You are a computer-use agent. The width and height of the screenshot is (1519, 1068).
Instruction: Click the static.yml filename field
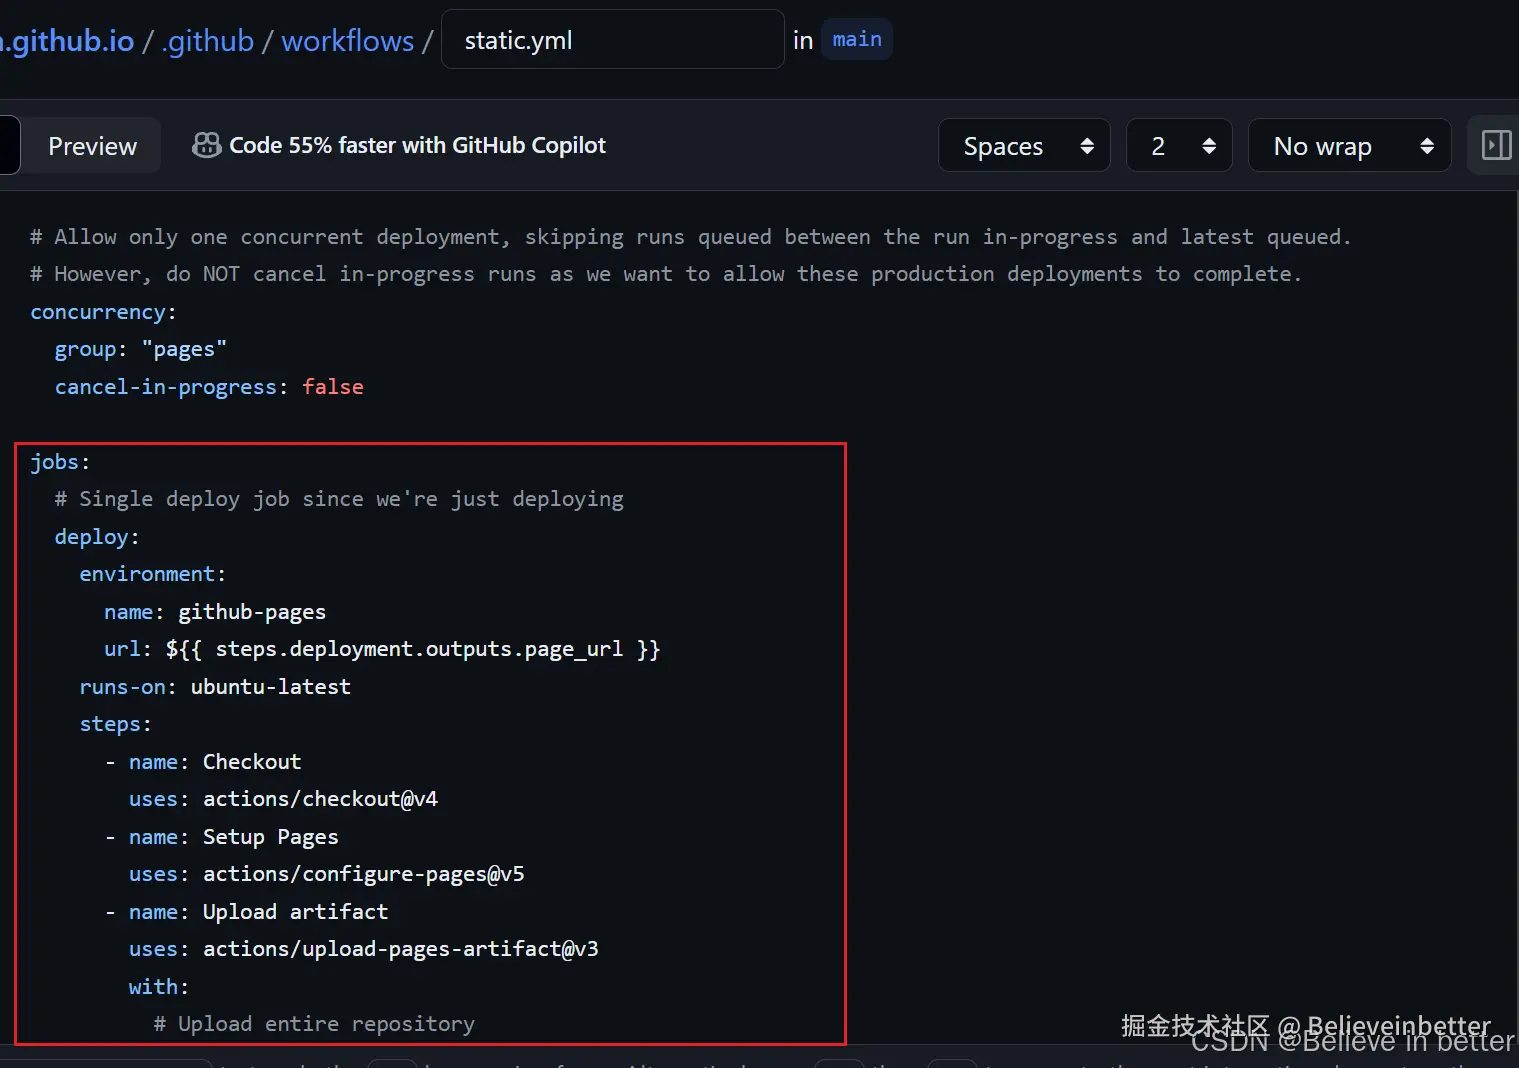tap(613, 40)
